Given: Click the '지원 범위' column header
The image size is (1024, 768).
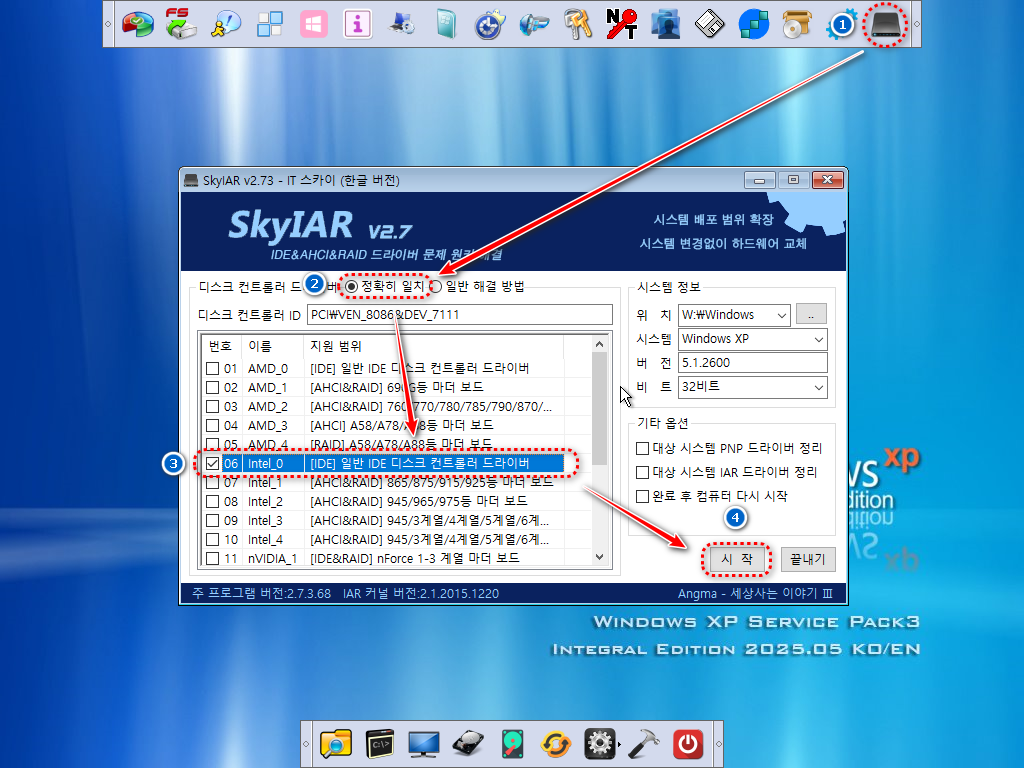Looking at the screenshot, I should 433,346.
